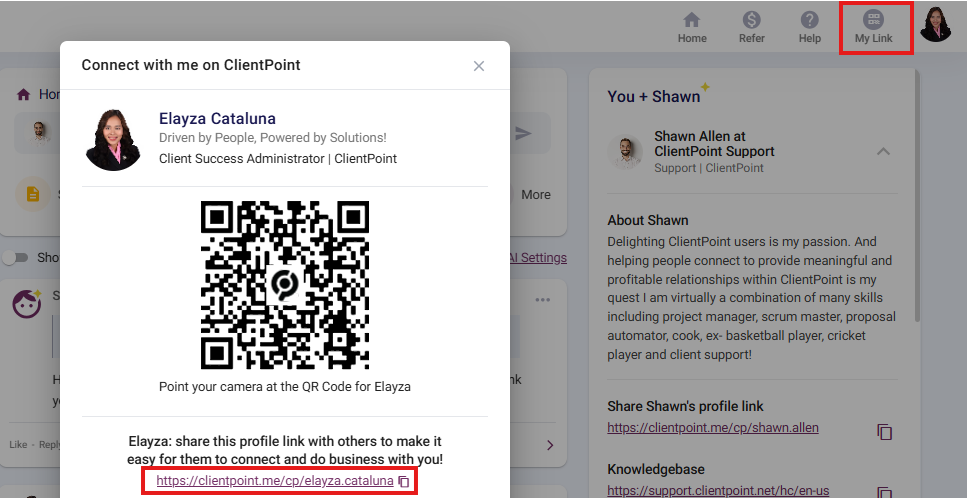Expand the post with right chevron arrow

(x=550, y=445)
